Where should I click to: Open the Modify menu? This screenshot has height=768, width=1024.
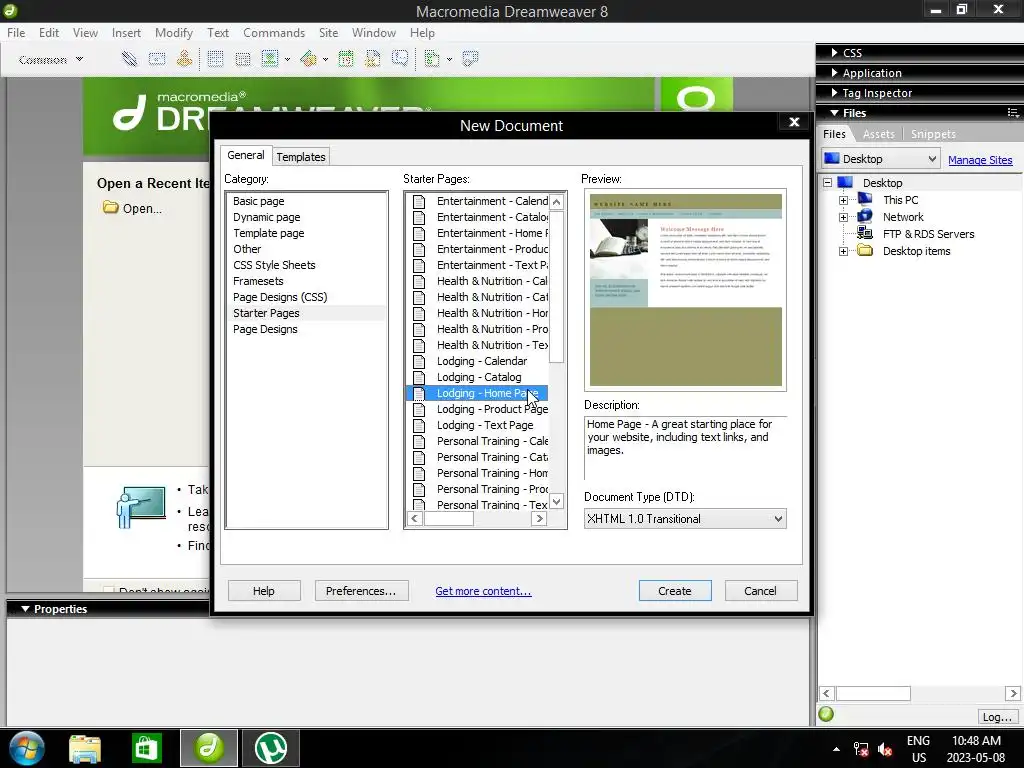point(174,33)
